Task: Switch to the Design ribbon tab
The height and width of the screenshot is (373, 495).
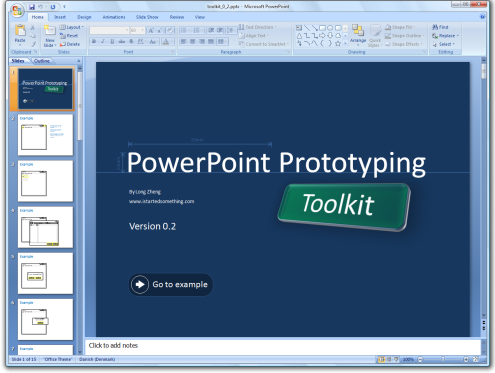Action: 84,17
